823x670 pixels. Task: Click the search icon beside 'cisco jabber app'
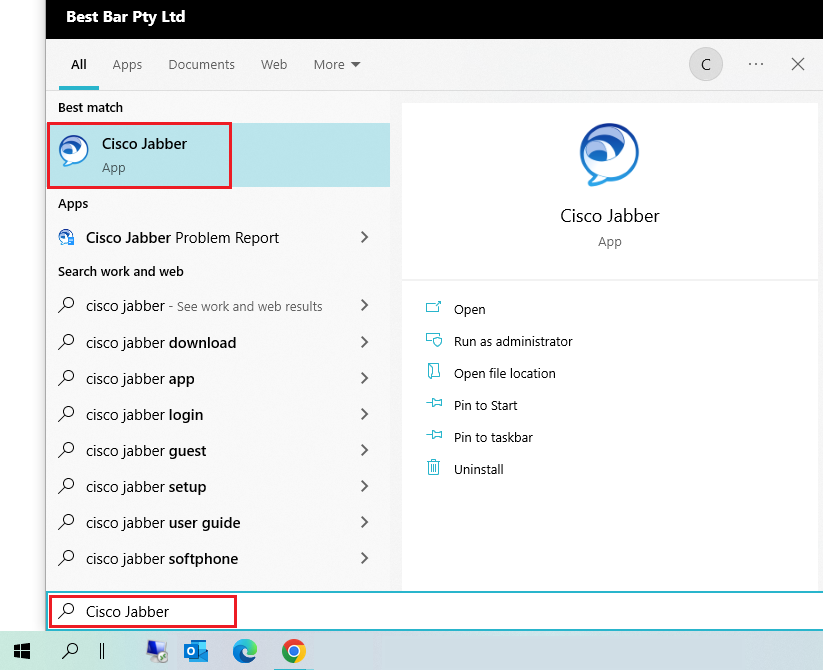click(66, 378)
